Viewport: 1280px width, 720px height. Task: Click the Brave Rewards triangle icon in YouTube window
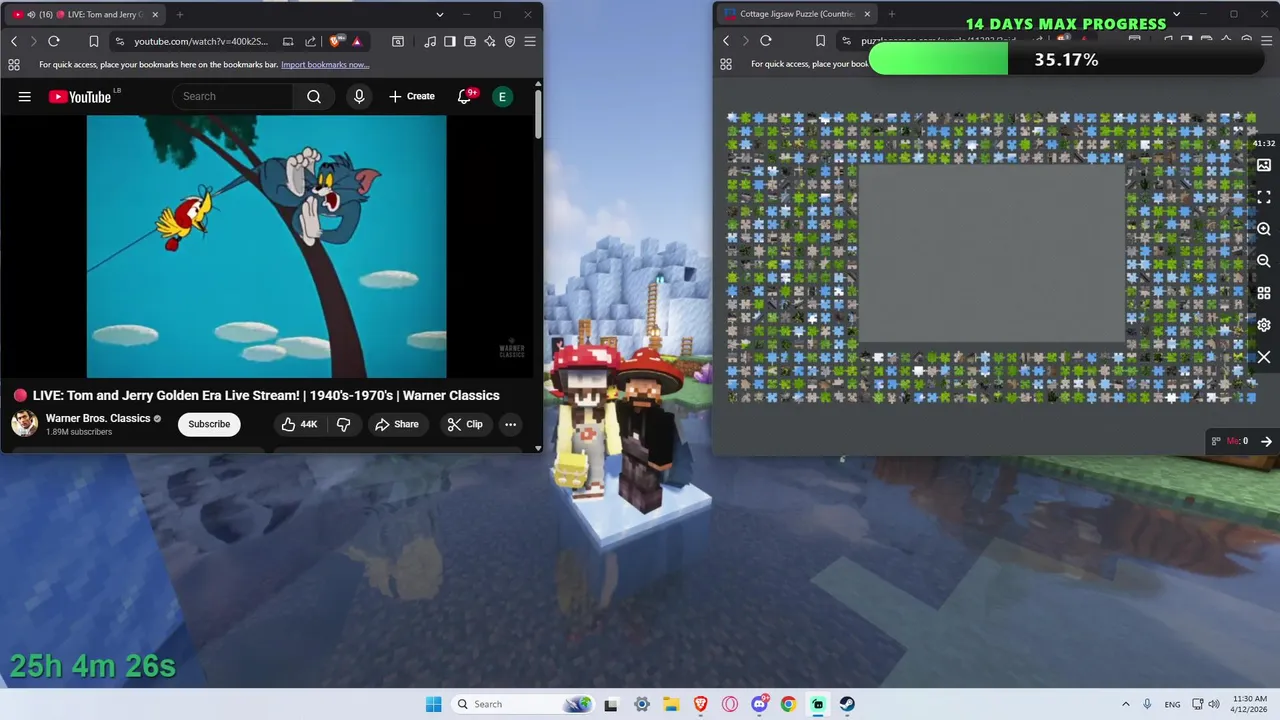(357, 41)
